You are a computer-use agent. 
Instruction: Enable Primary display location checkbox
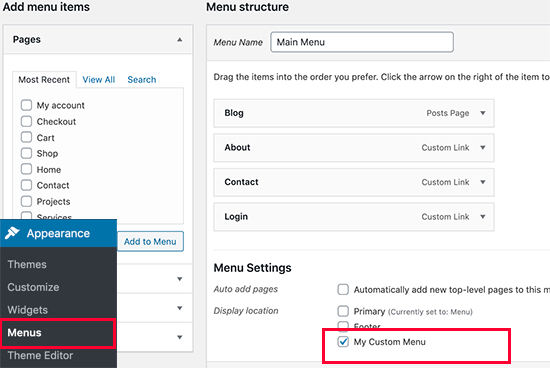(343, 311)
